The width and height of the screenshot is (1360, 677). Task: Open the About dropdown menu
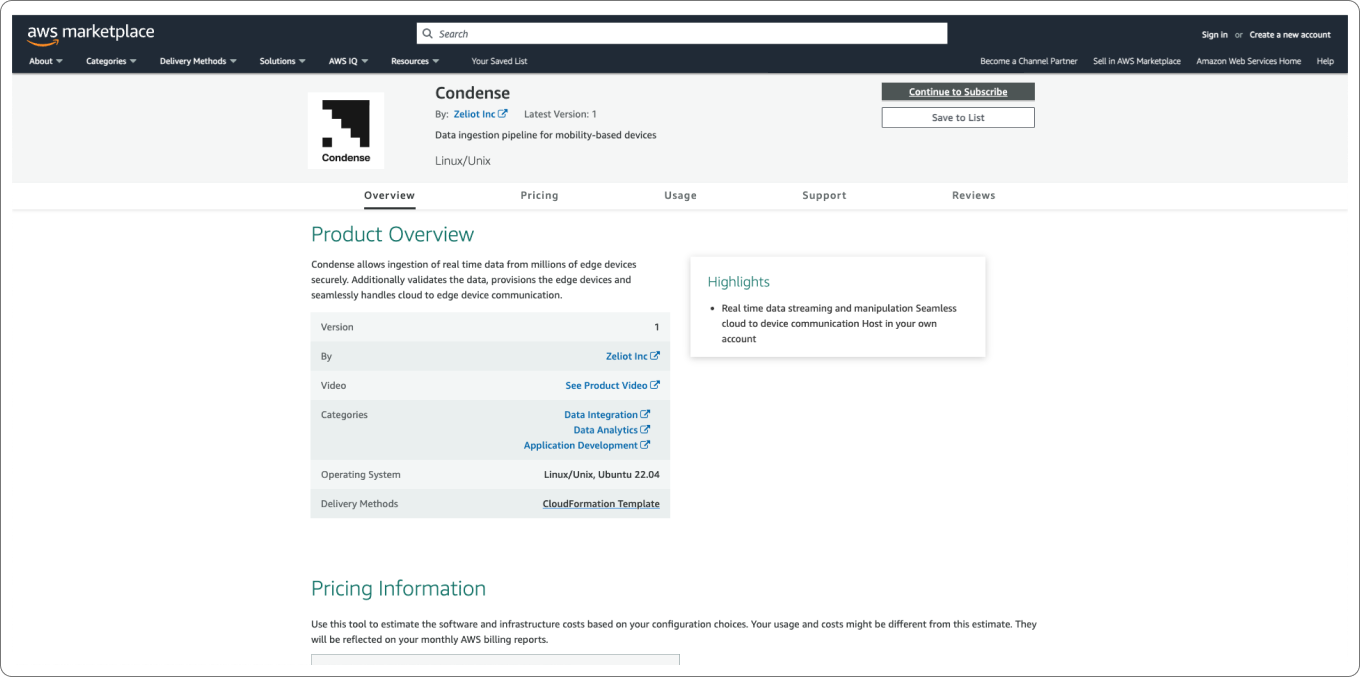tap(46, 61)
